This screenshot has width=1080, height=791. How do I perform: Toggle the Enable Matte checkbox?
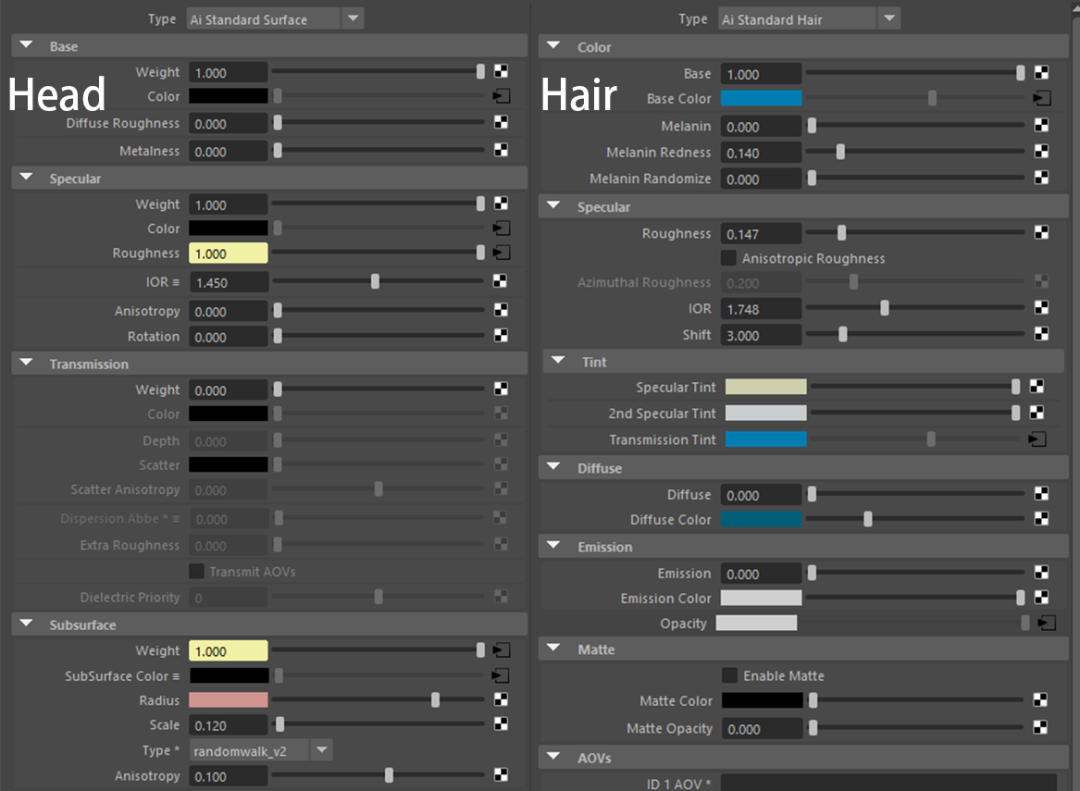point(729,675)
